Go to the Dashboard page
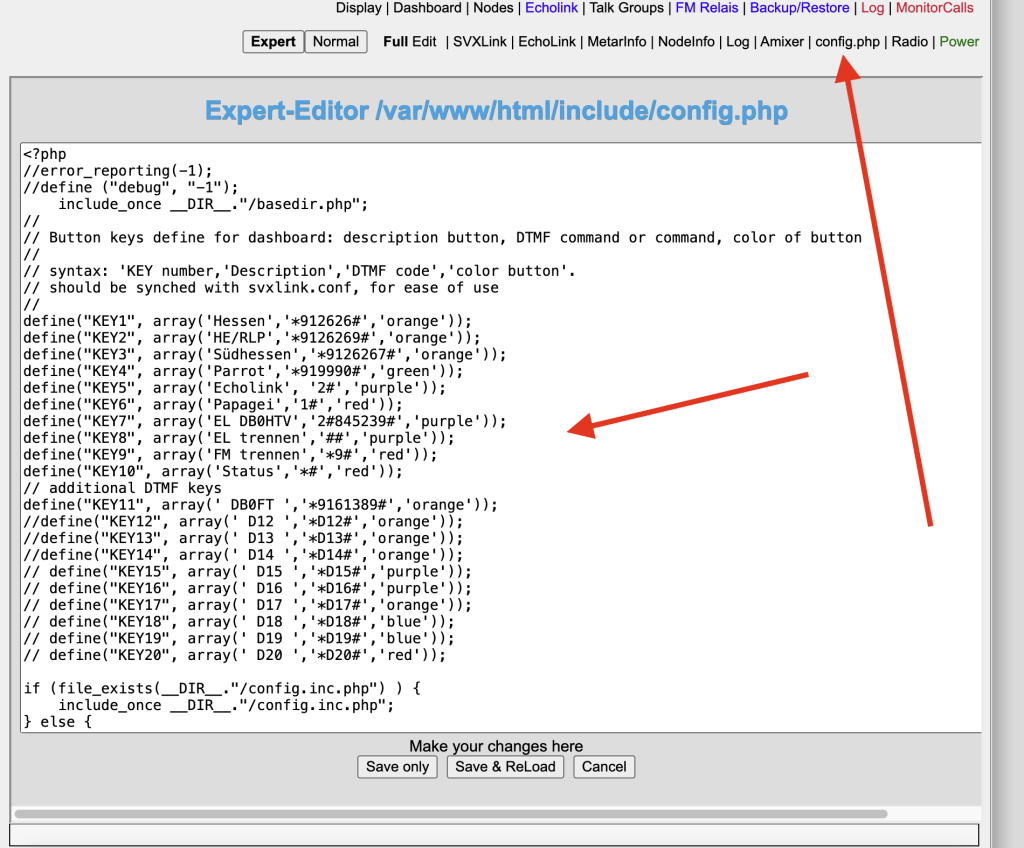The height and width of the screenshot is (848, 1024). pos(427,8)
